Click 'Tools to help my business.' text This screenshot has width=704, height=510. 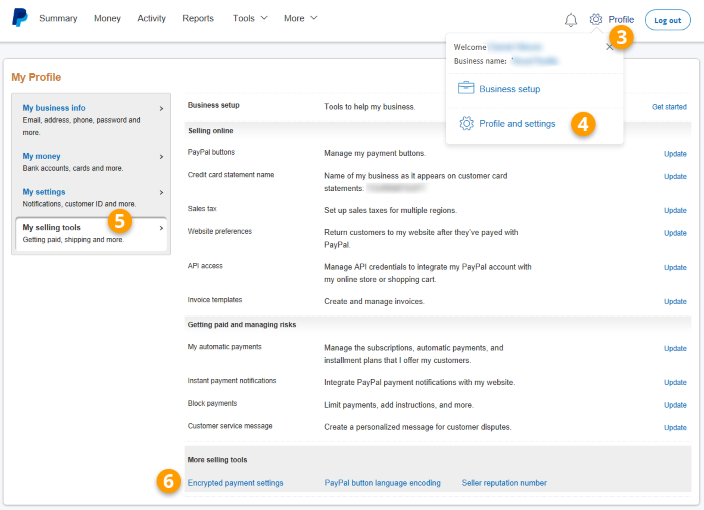pyautogui.click(x=370, y=107)
